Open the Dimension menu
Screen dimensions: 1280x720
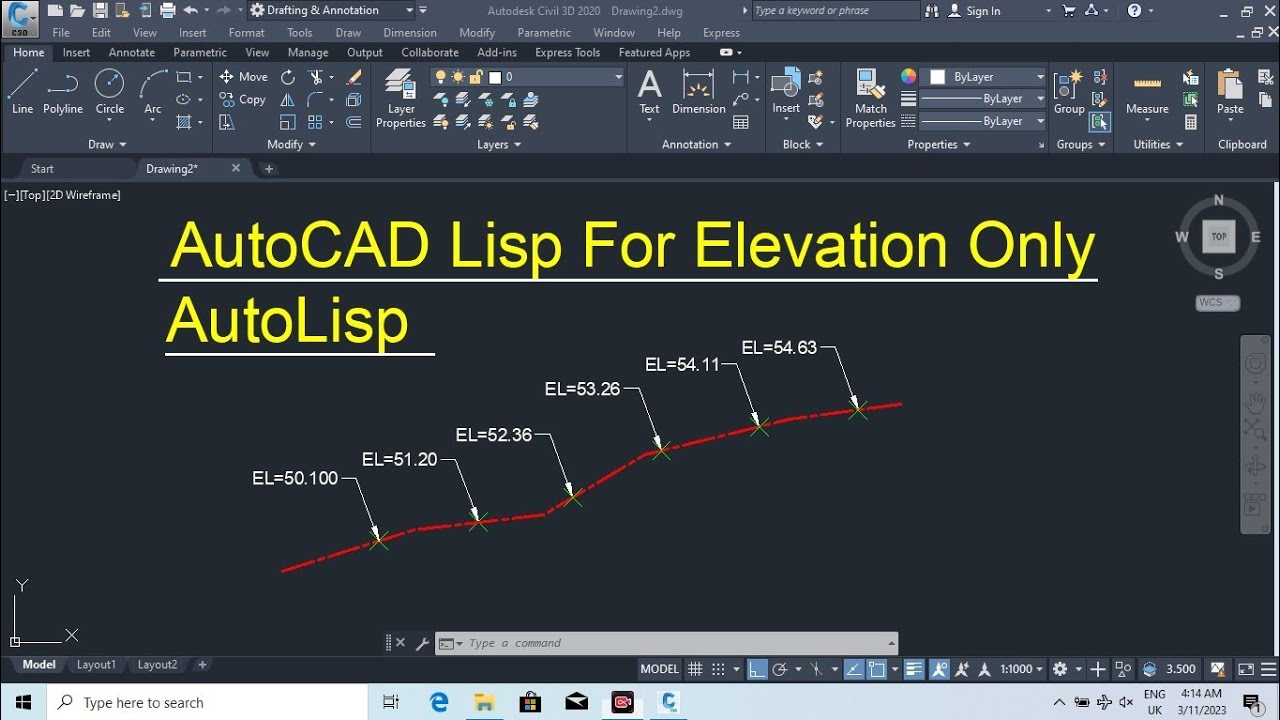click(410, 33)
